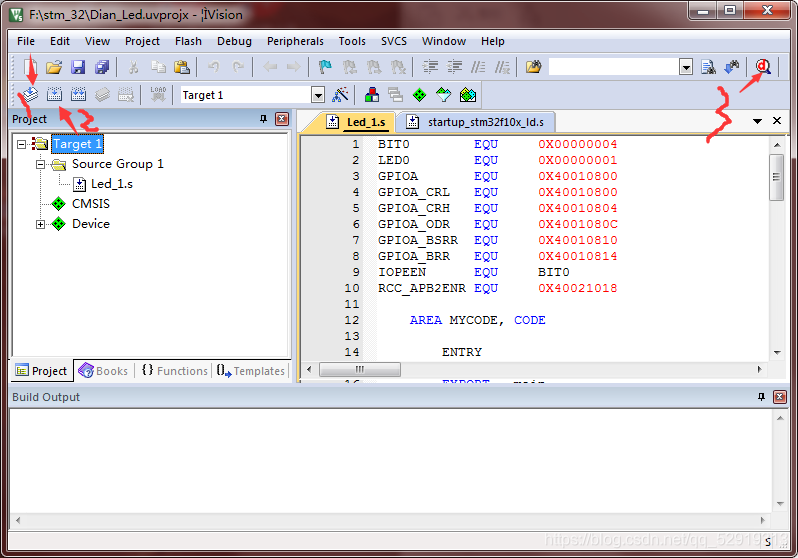Screen dimensions: 798x558
Task: Unindent selected lines icon
Action: 454,67
